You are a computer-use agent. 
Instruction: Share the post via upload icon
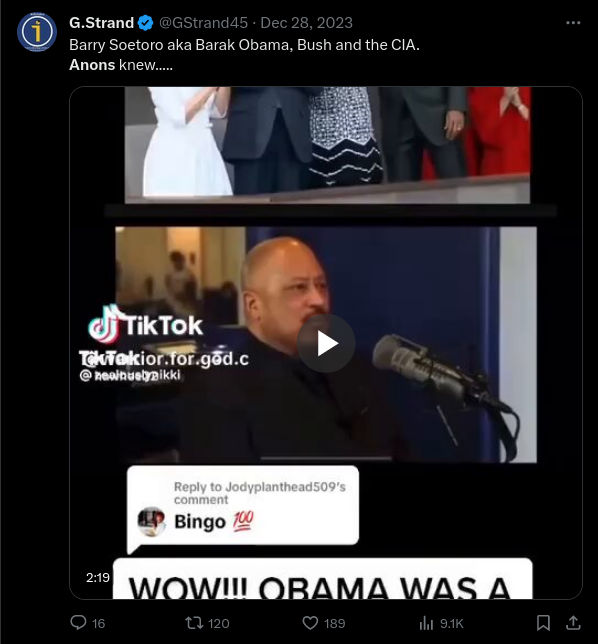pyautogui.click(x=573, y=623)
